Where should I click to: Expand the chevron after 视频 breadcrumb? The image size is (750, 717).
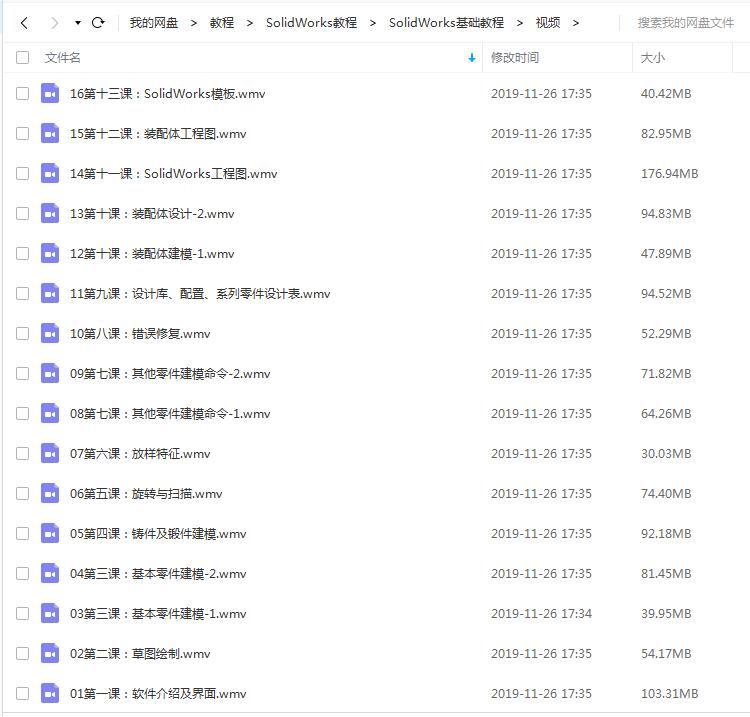[576, 22]
